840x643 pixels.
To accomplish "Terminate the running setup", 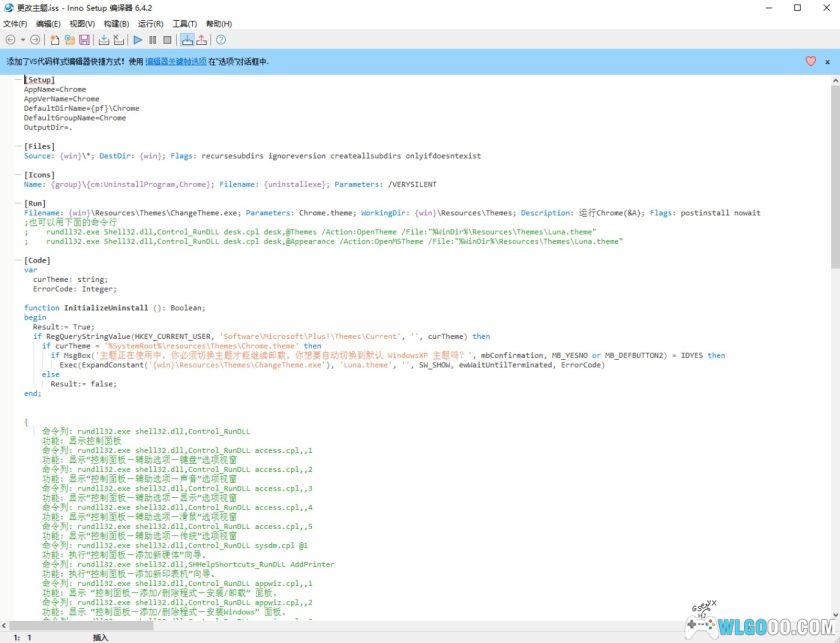I will pos(167,40).
